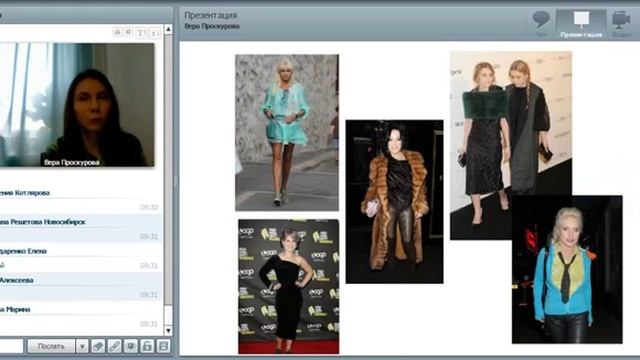
Task: Toggle the eye icon in the chat toolbar
Action: click(x=131, y=346)
